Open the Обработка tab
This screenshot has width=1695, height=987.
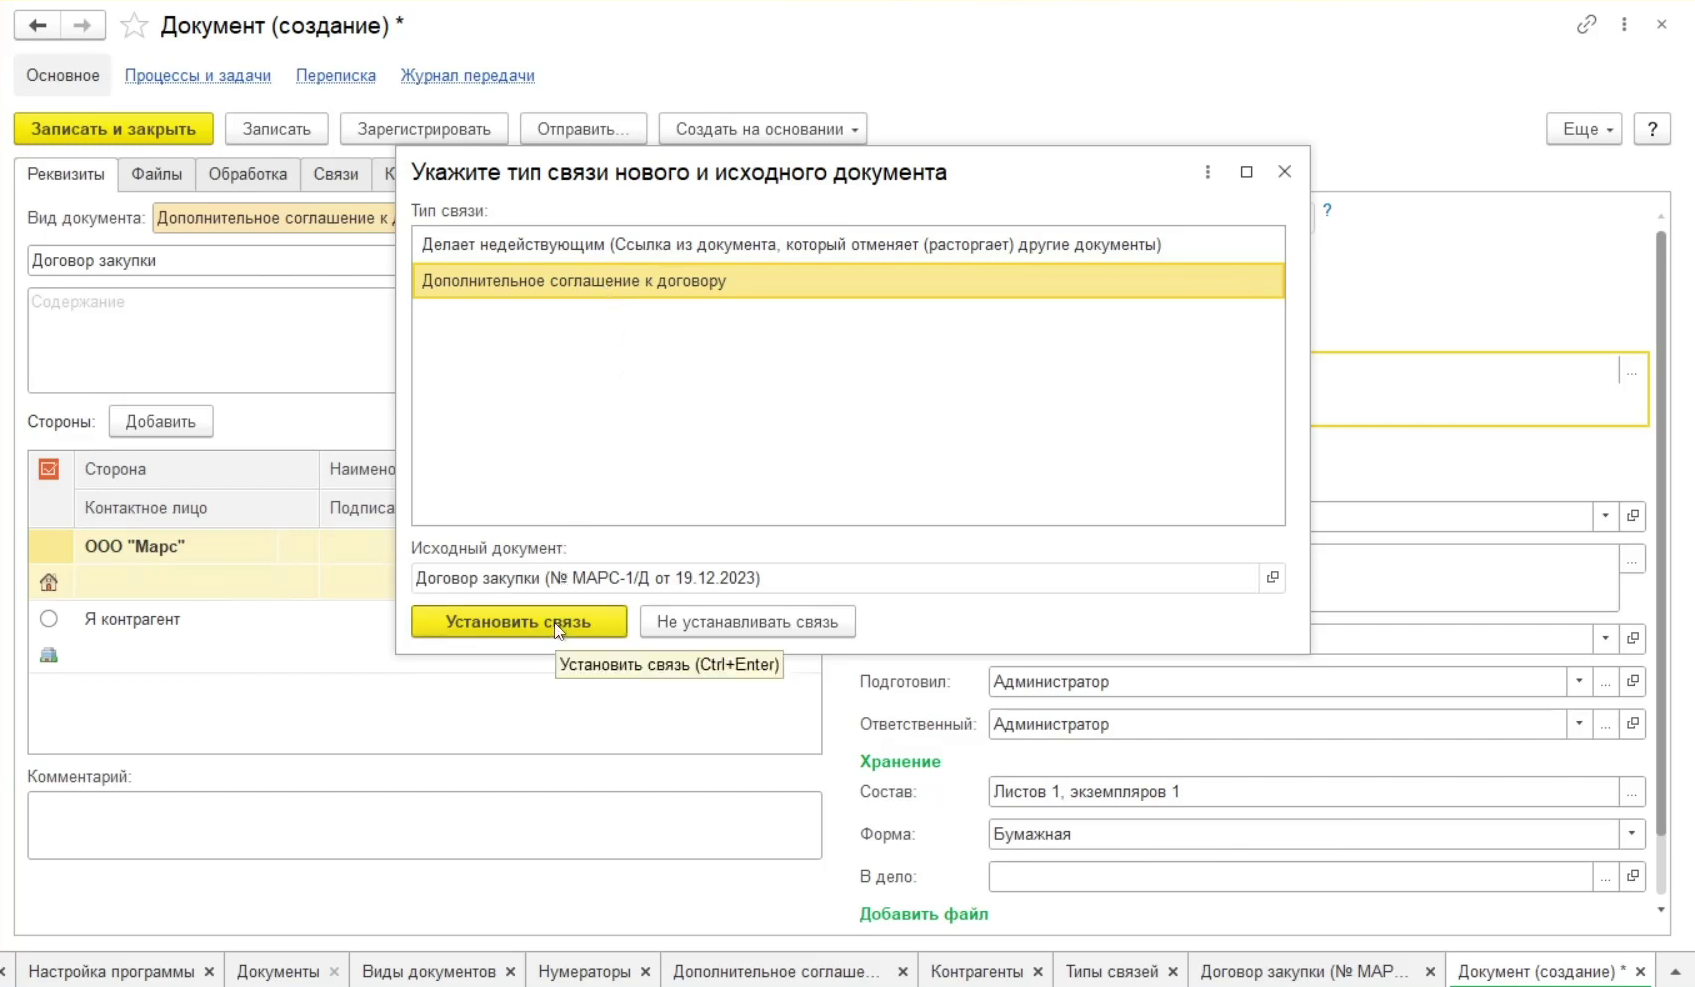(x=247, y=174)
